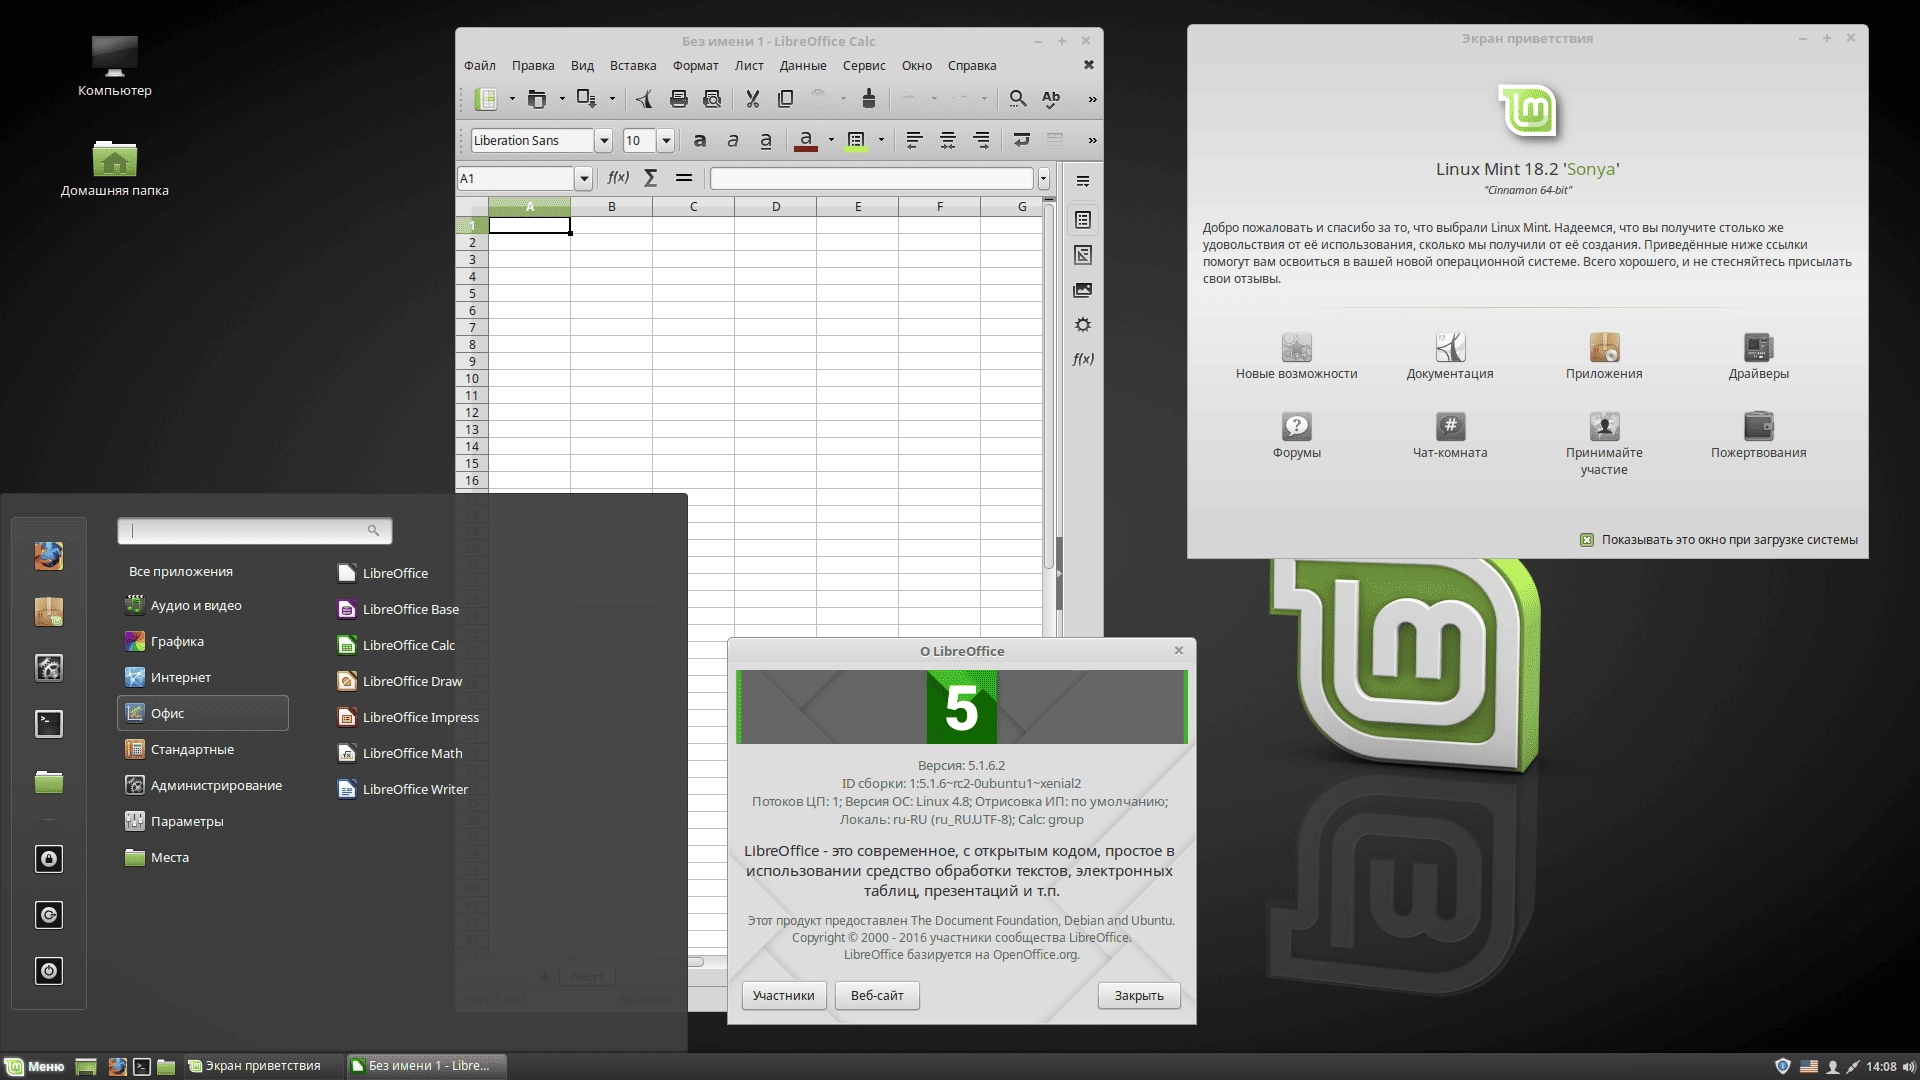Expand the Name Box dropdown
This screenshot has height=1080, width=1920.
[x=584, y=179]
